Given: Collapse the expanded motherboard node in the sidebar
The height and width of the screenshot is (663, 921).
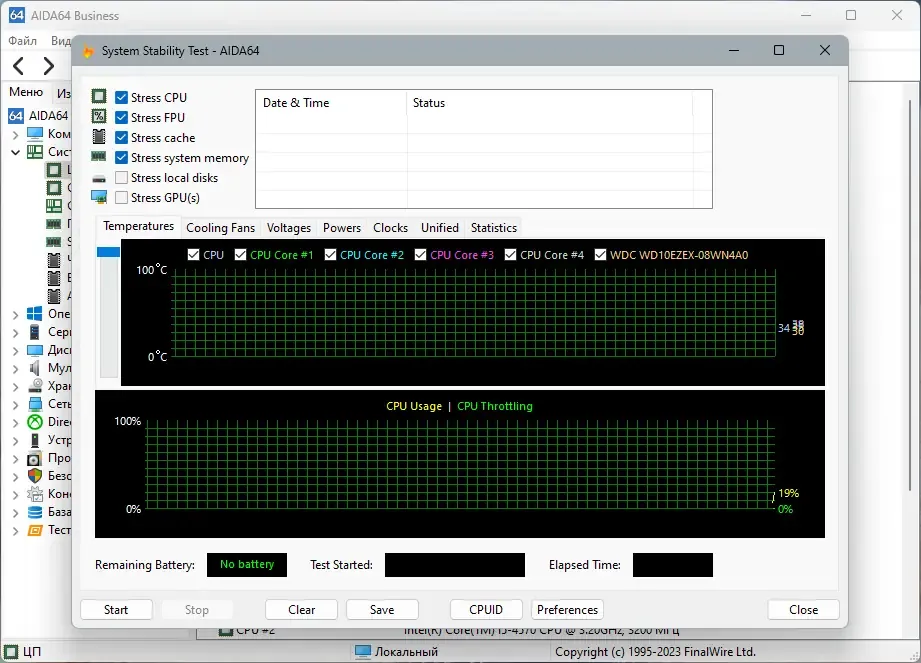Looking at the screenshot, I should (15, 152).
